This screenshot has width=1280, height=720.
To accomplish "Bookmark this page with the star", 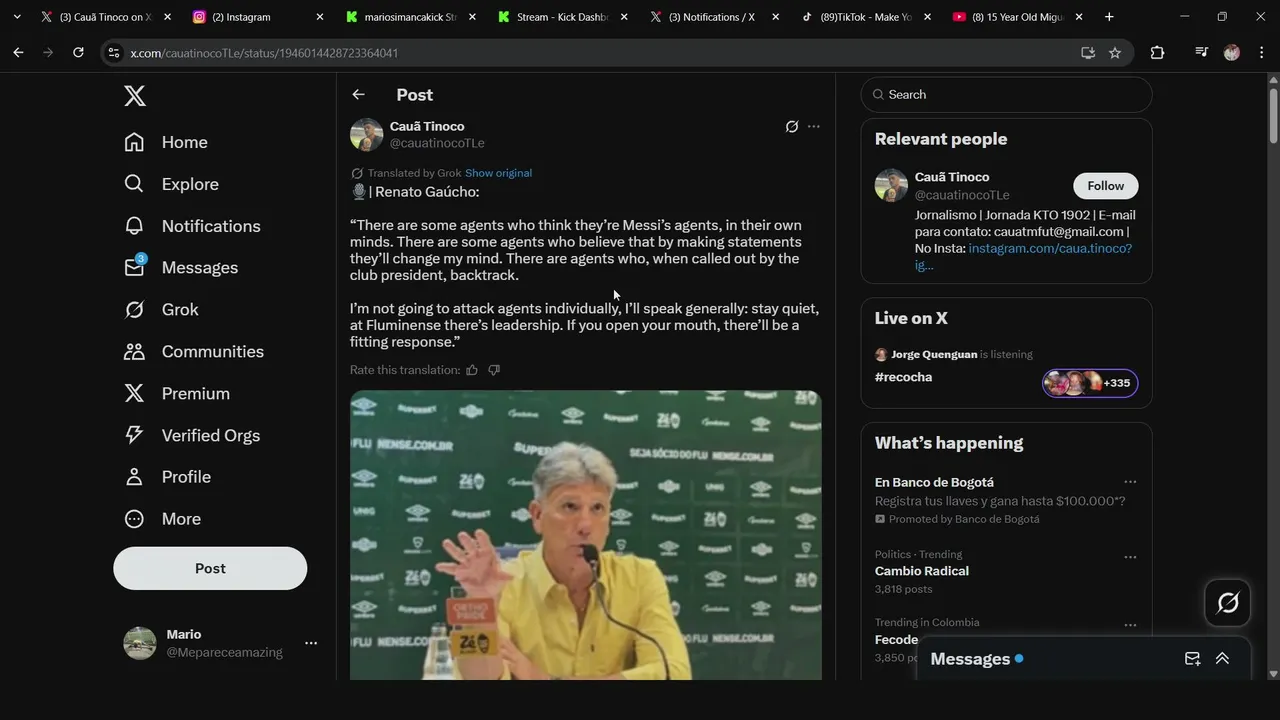I will 1115,53.
